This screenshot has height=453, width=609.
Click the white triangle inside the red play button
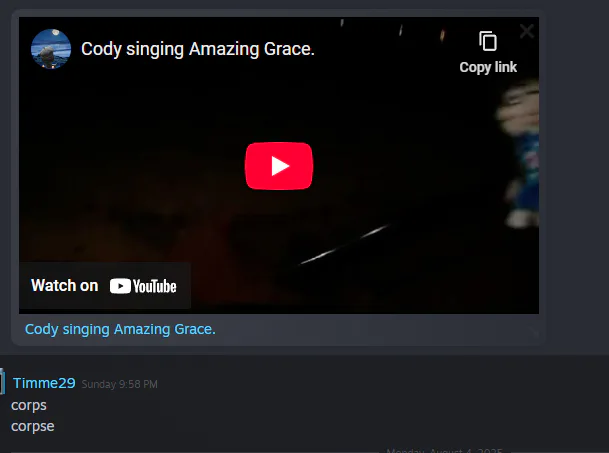[x=280, y=166]
